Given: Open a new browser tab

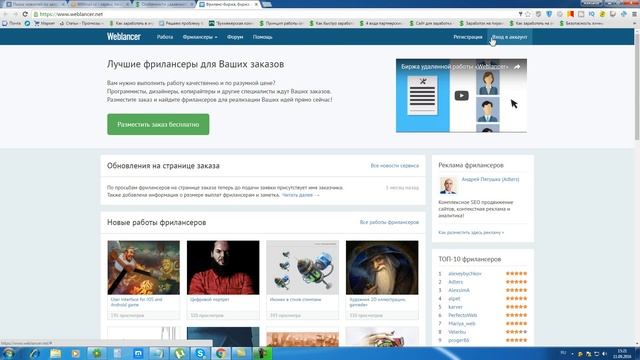Looking at the screenshot, I should click(267, 4).
